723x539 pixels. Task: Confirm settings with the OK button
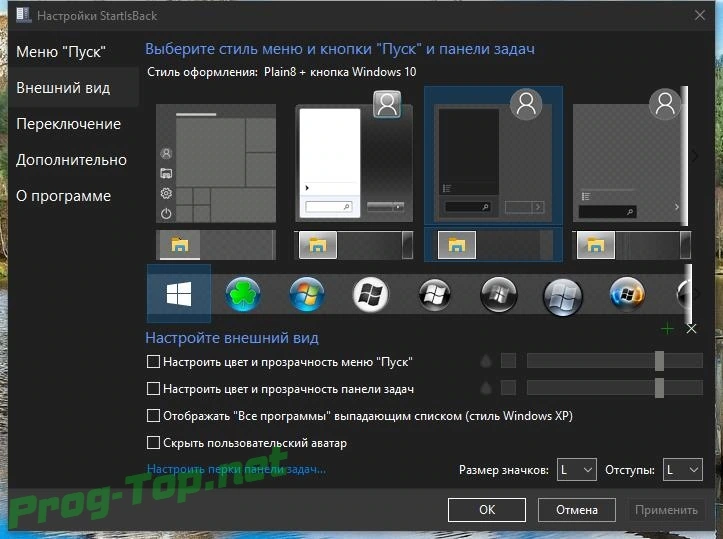pyautogui.click(x=487, y=509)
